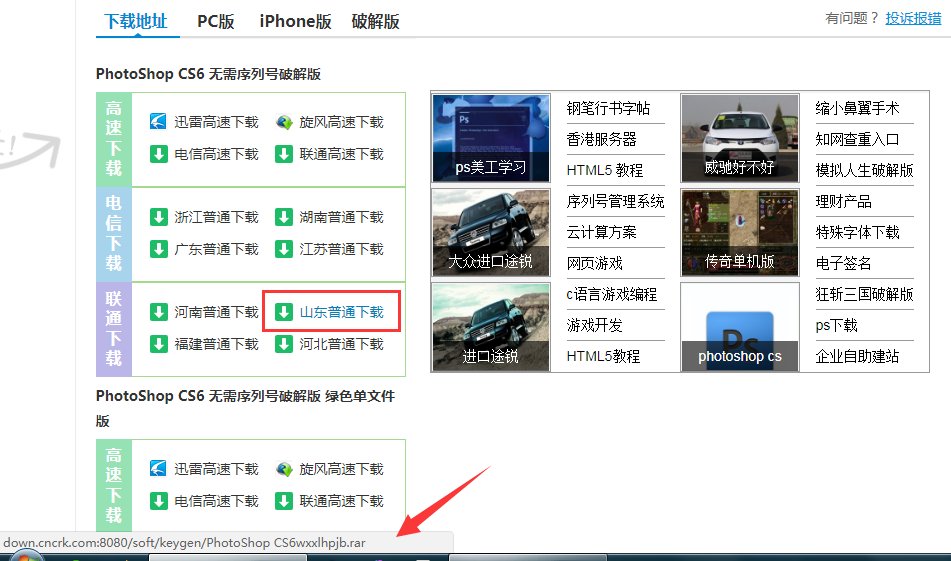Click the green download icon for 河北普通下载
The width and height of the screenshot is (951, 561).
(x=283, y=344)
